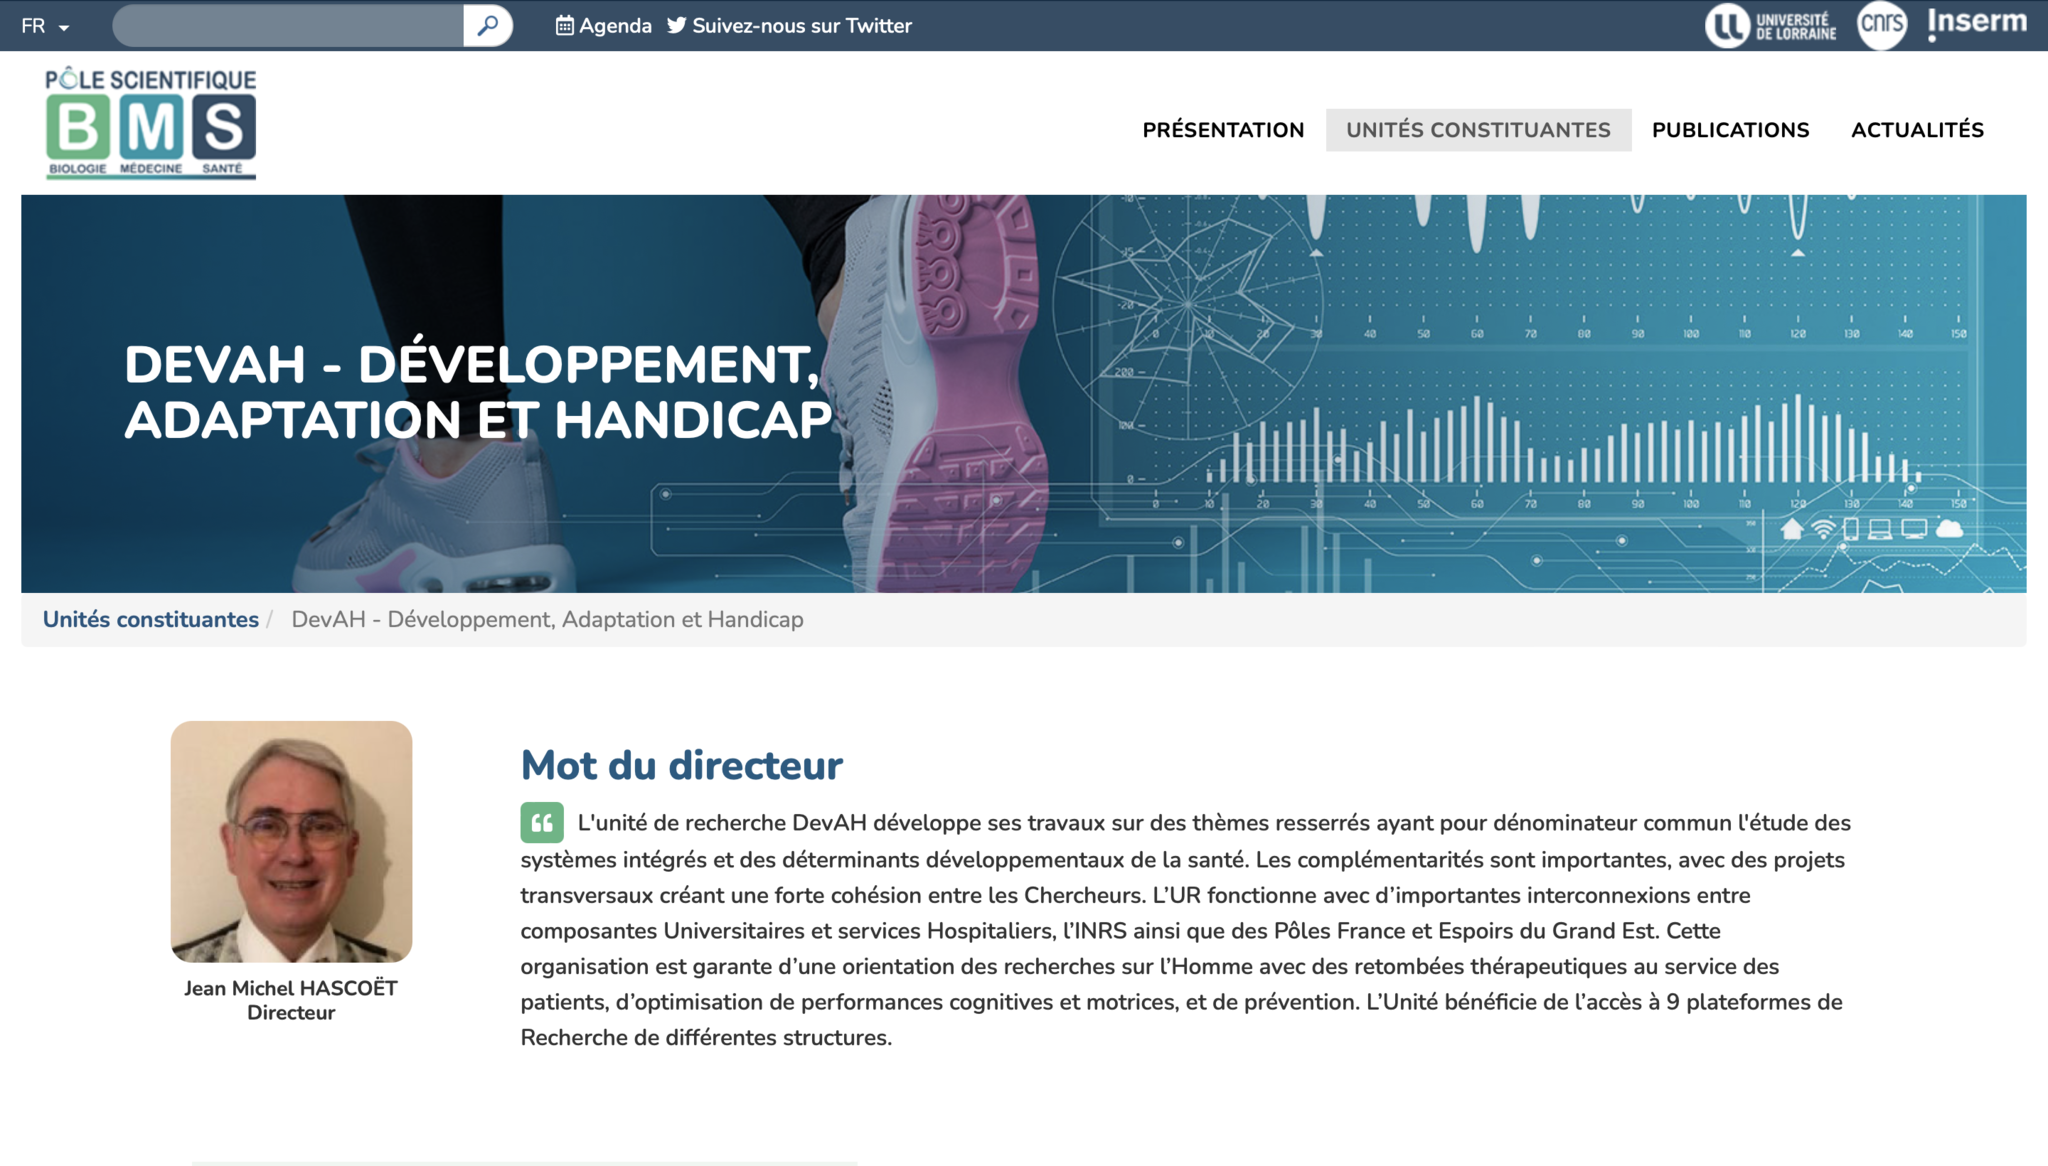Open the Présentation menu
Viewport: 2048px width, 1166px height.
pyautogui.click(x=1223, y=130)
